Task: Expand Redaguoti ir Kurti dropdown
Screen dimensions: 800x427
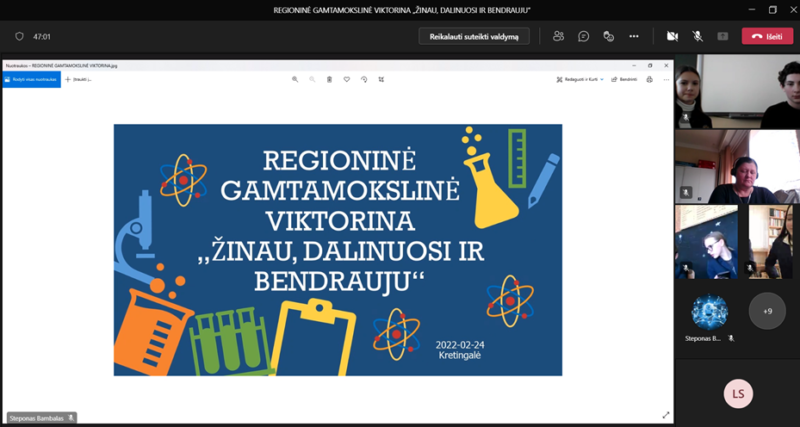Action: (580, 80)
